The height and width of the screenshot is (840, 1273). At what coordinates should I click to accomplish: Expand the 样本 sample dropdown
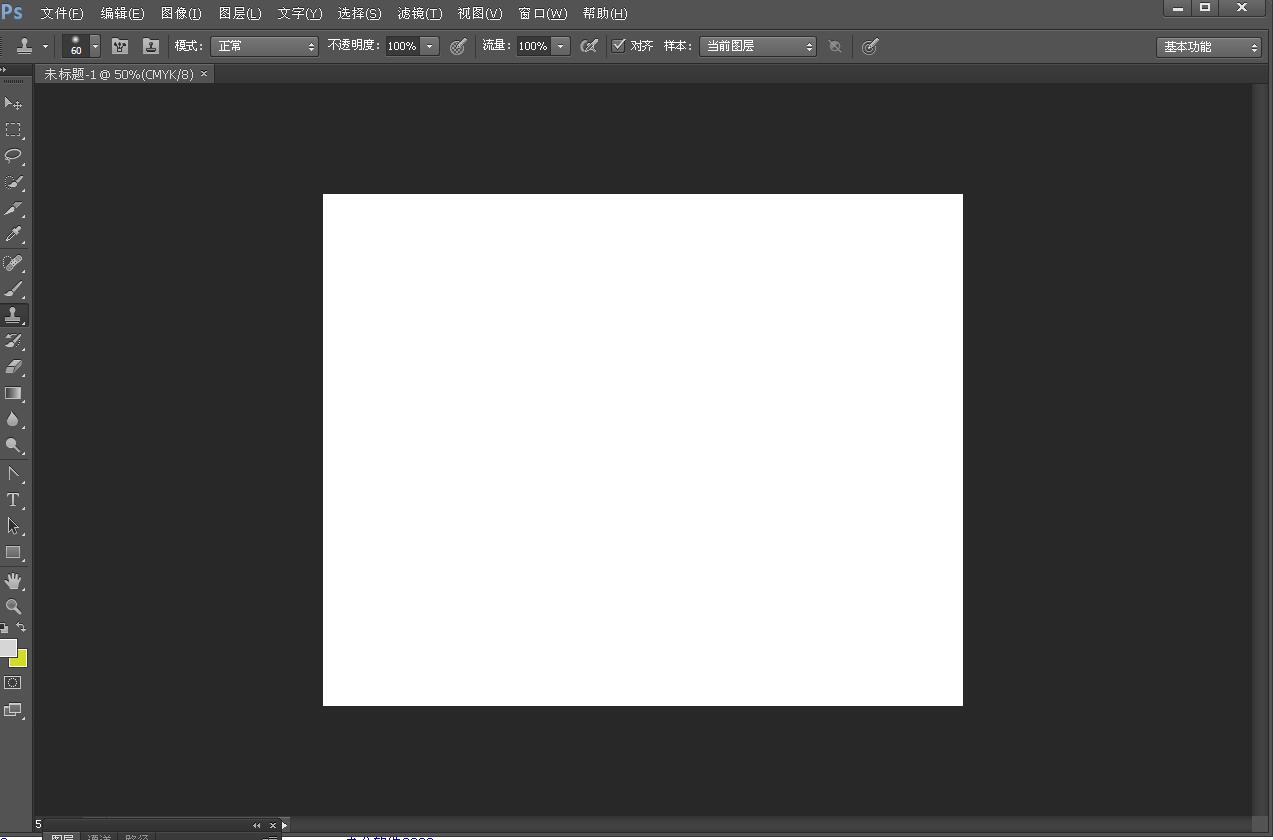click(x=757, y=46)
